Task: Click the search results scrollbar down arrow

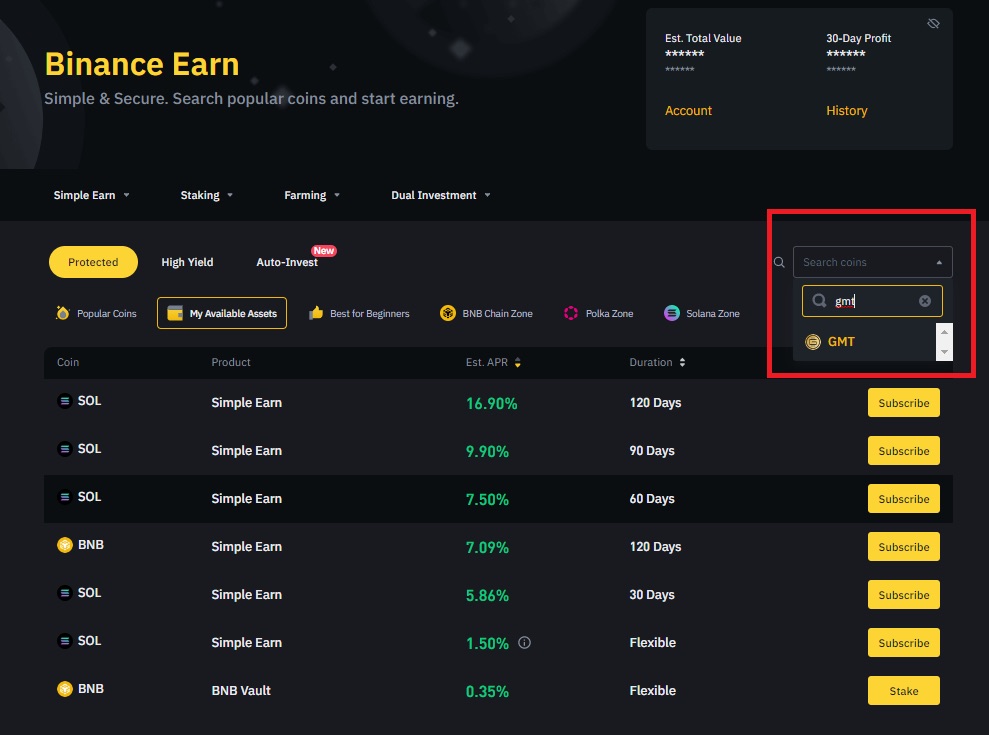Action: pos(944,352)
